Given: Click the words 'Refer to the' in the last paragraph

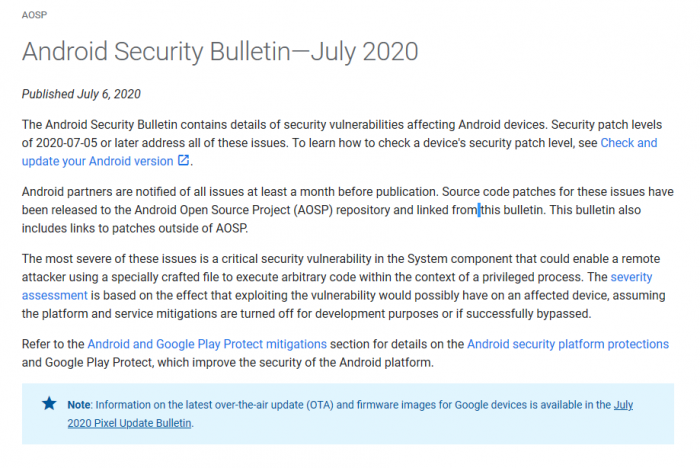Looking at the screenshot, I should pyautogui.click(x=53, y=344).
